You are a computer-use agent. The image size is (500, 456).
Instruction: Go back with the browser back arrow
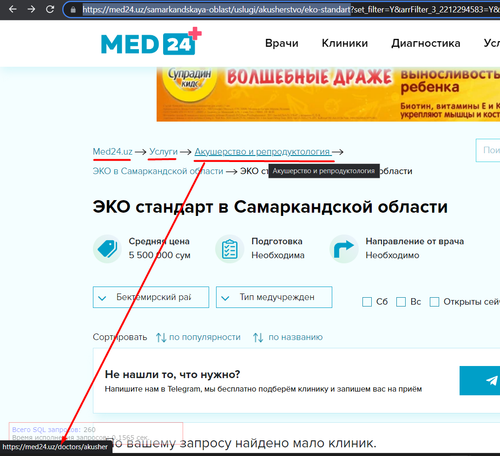pos(13,9)
